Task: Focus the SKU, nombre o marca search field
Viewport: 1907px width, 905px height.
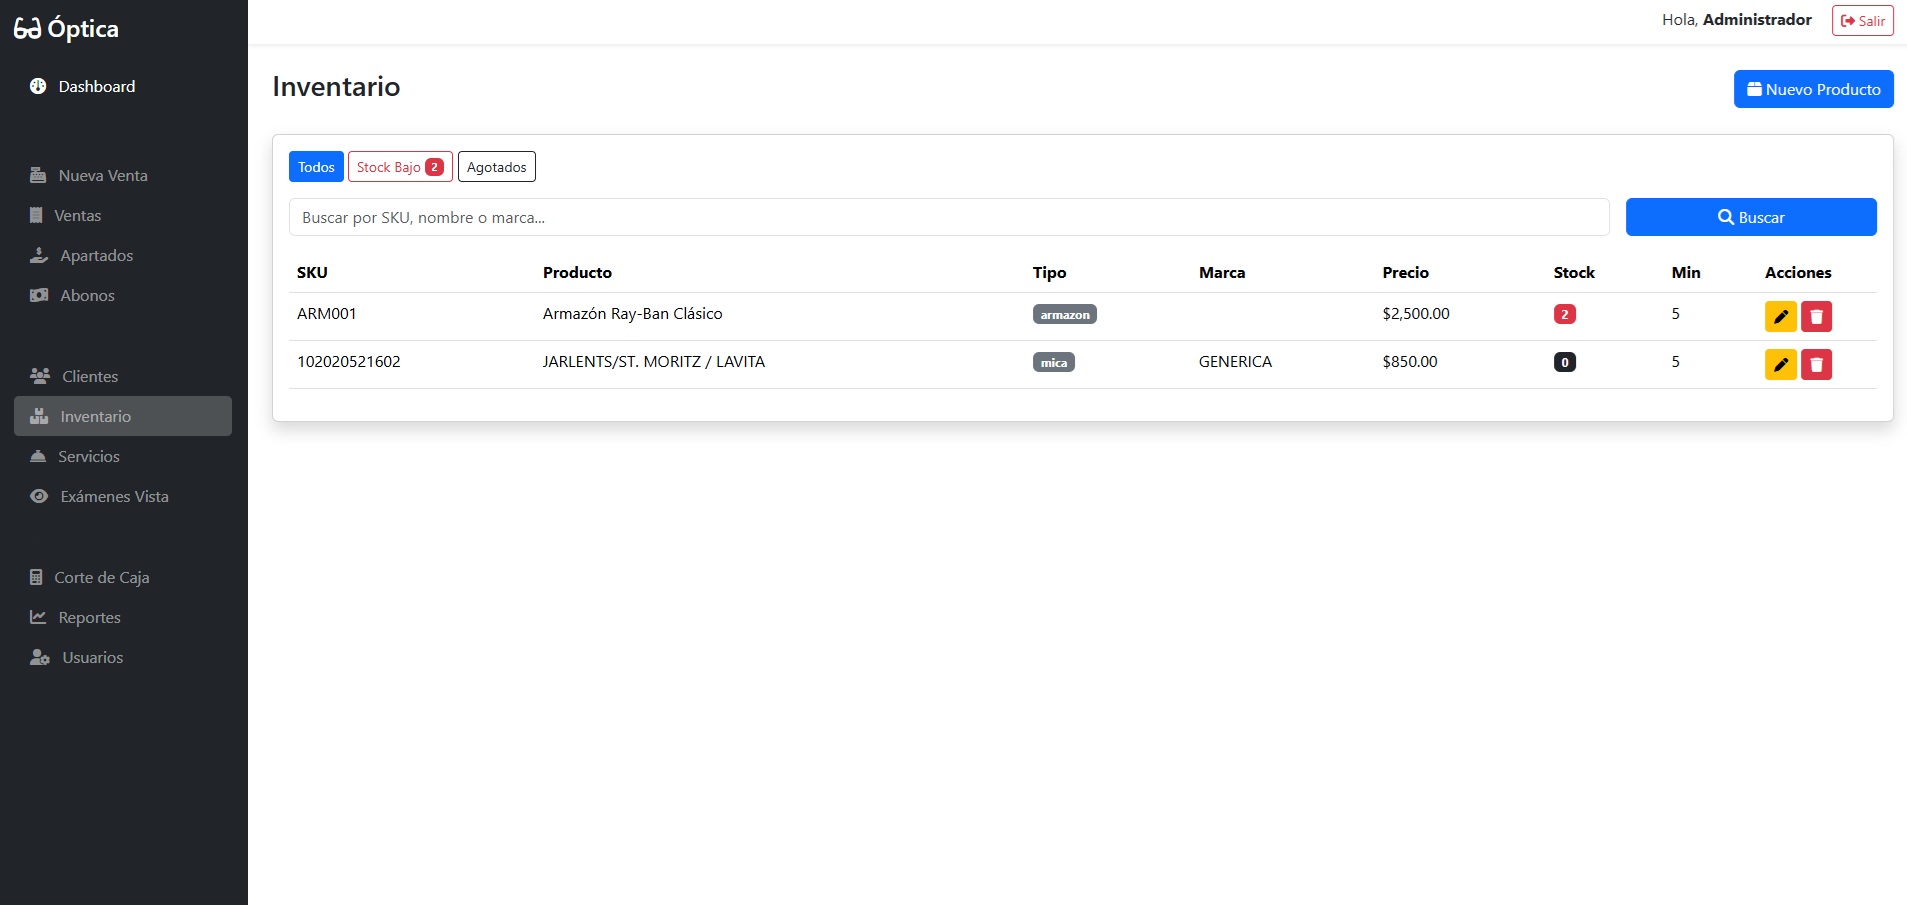Action: coord(949,217)
